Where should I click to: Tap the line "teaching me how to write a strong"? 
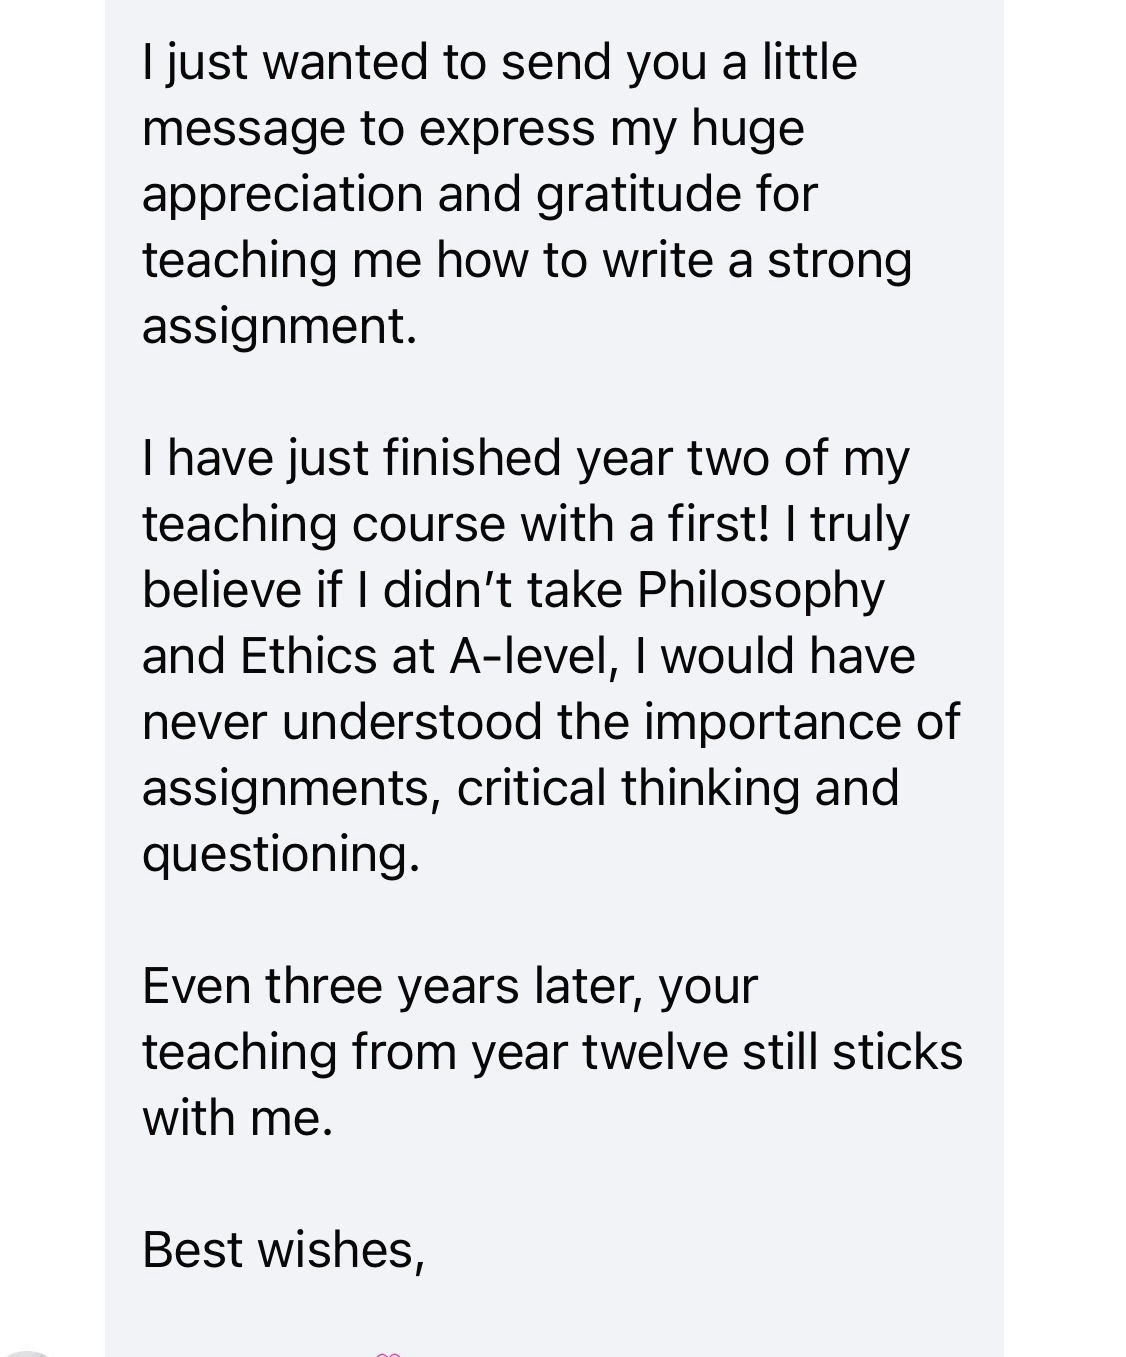coord(527,260)
